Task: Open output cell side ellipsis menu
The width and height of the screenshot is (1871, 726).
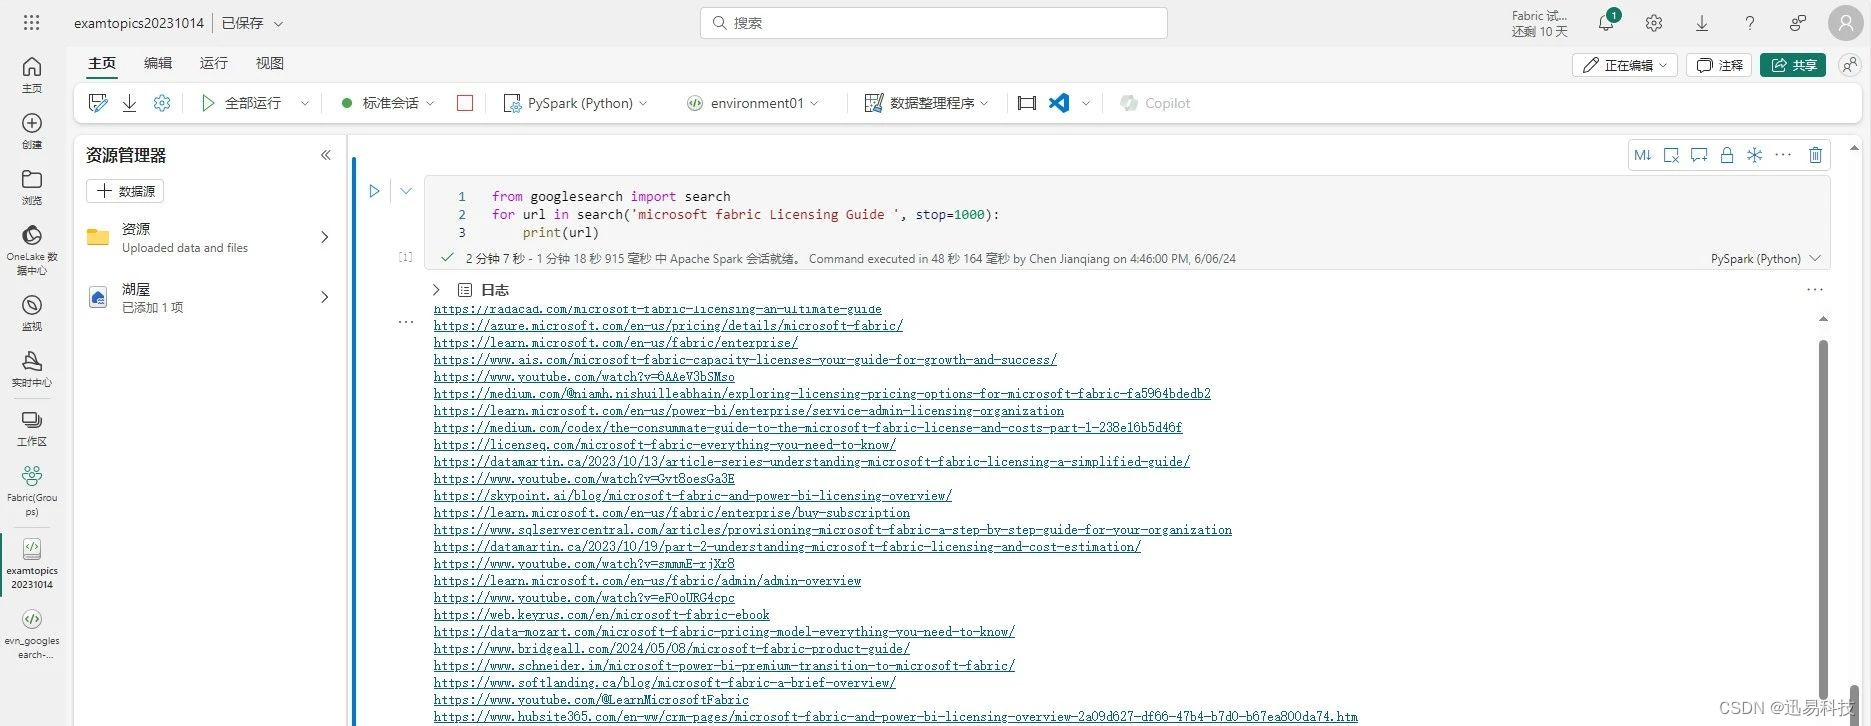Action: (x=406, y=322)
